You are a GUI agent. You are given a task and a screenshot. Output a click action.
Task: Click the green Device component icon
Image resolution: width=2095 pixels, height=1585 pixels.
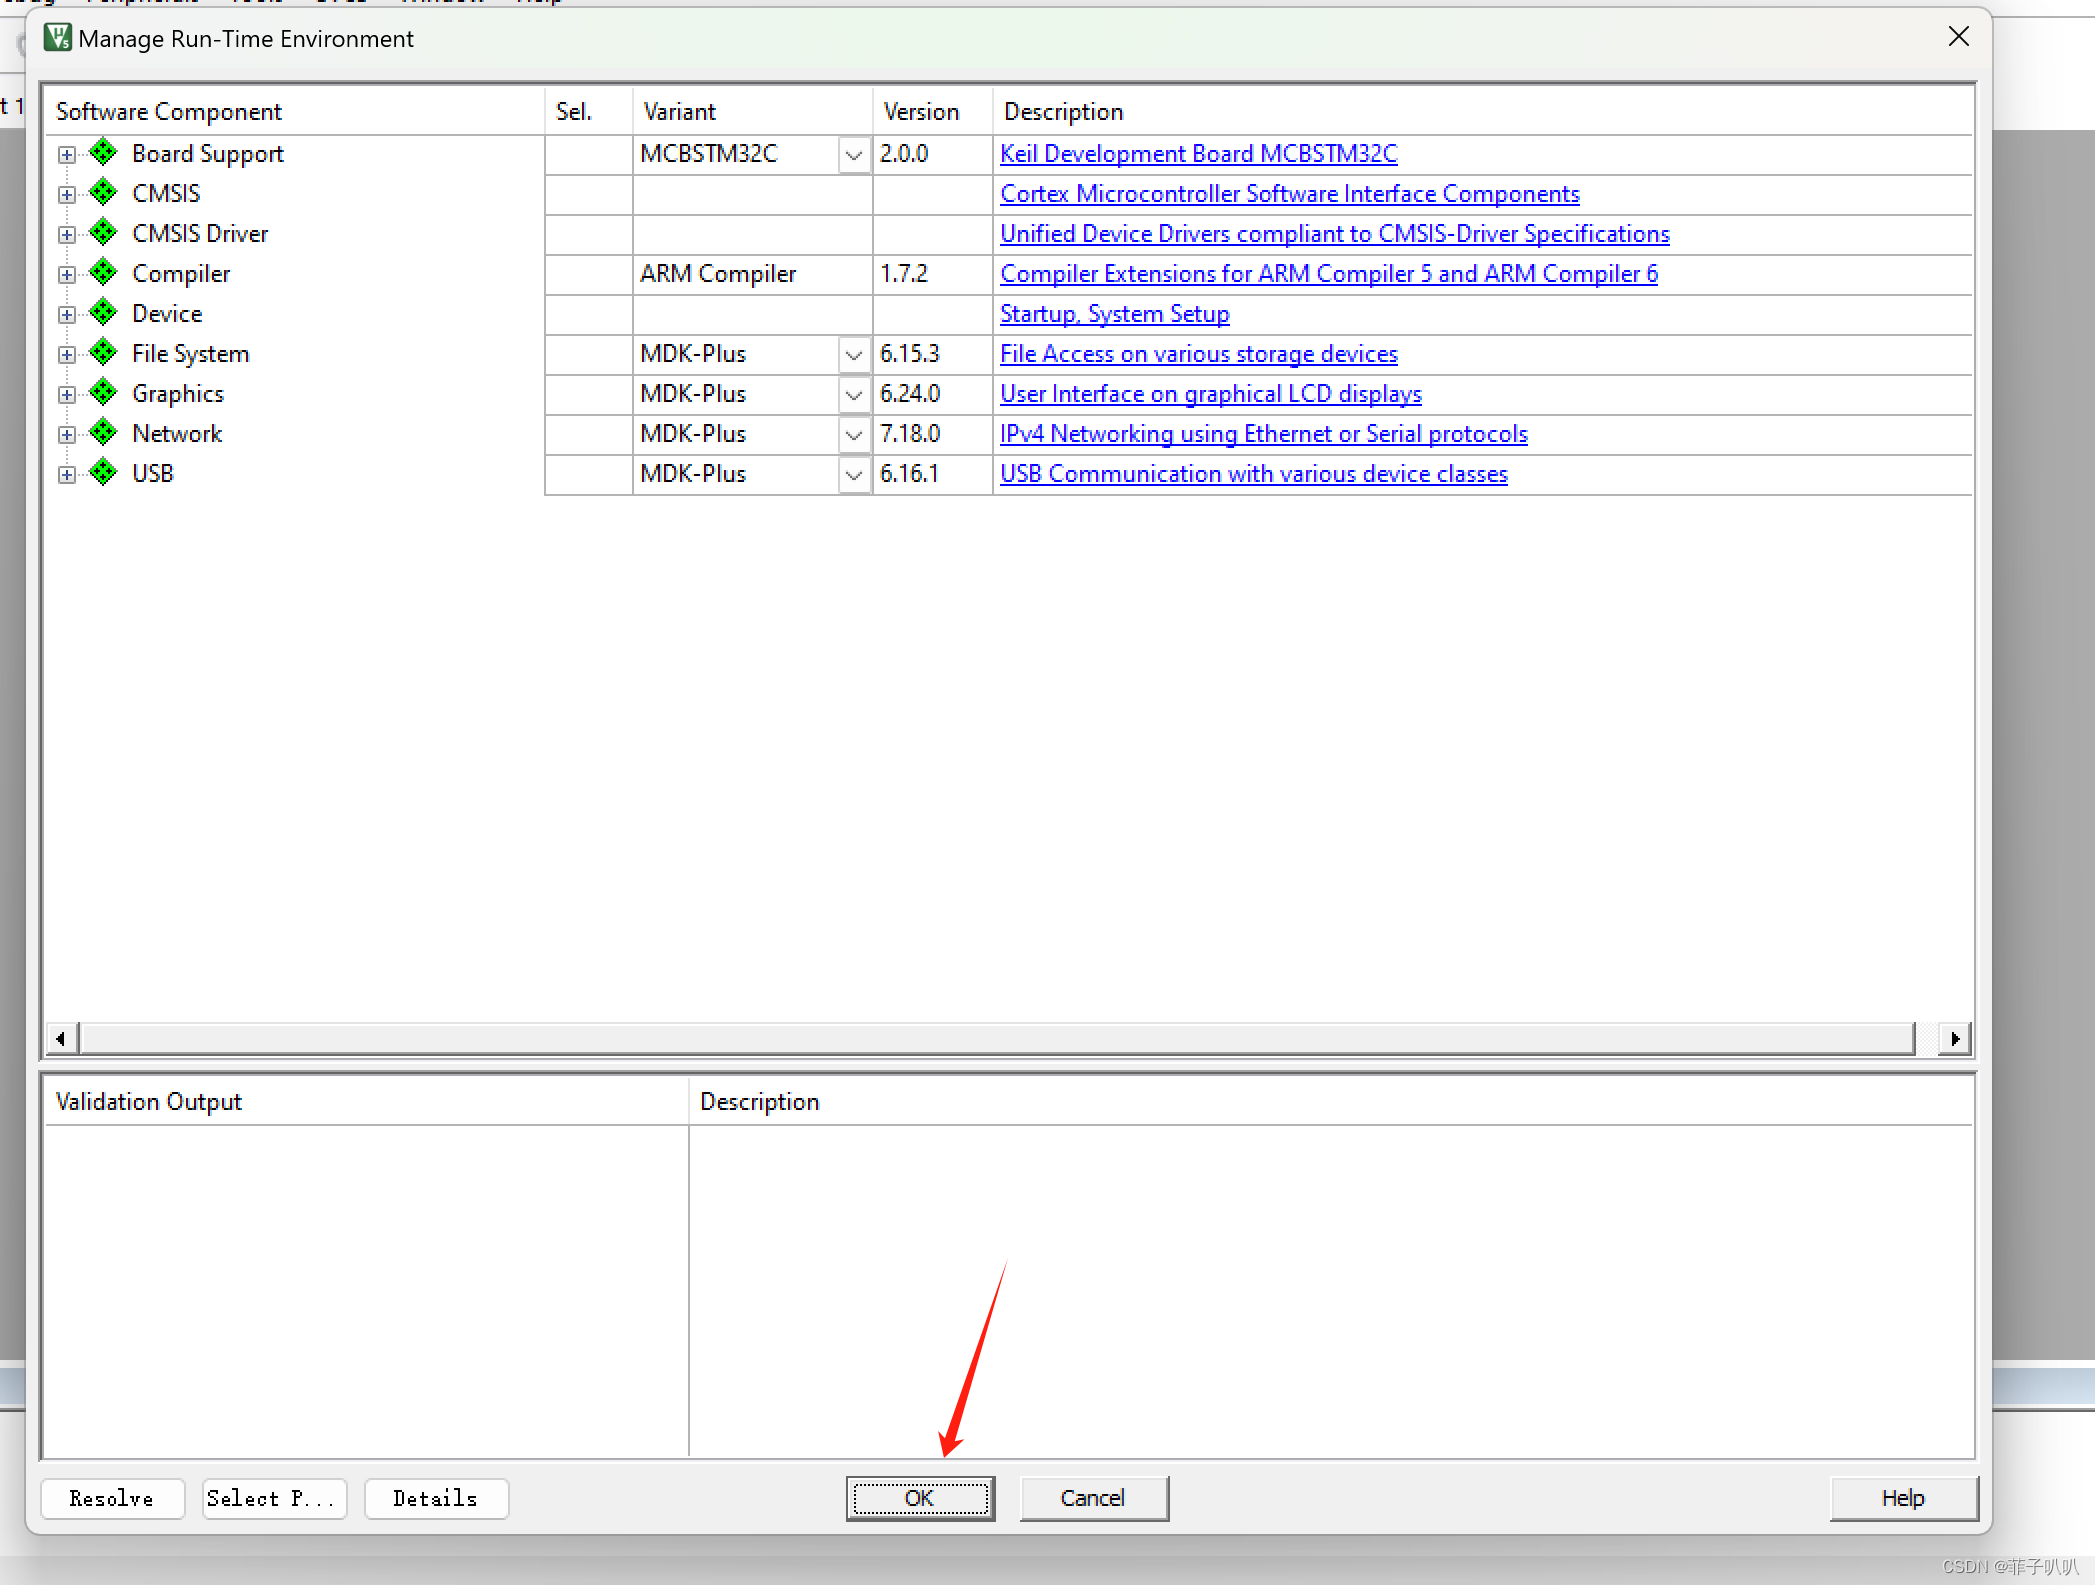tap(103, 313)
